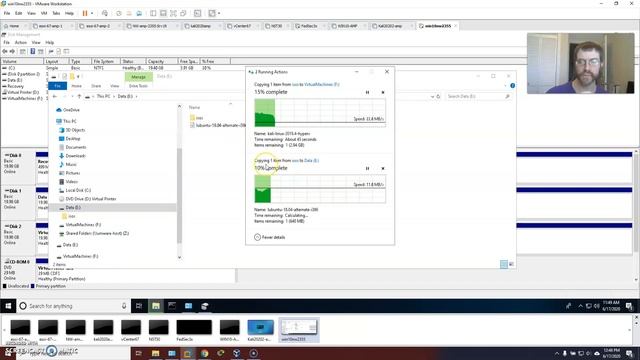The width and height of the screenshot is (640, 360).
Task: Switch to the View ribbon tab in Explorer
Action: pyautogui.click(x=114, y=86)
